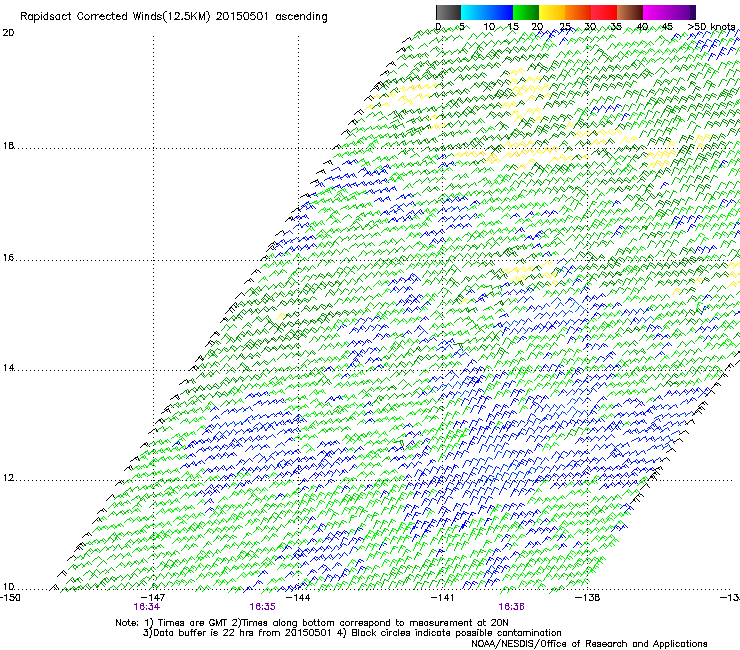Click the latitude axis label '14'
This screenshot has width=740, height=650.
click(8, 368)
